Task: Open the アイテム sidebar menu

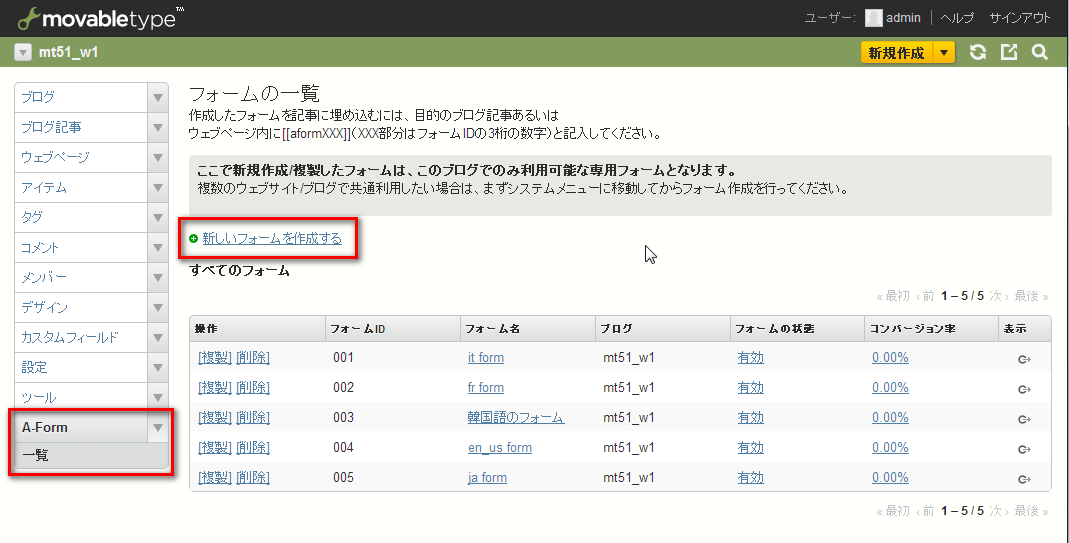Action: pyautogui.click(x=81, y=188)
